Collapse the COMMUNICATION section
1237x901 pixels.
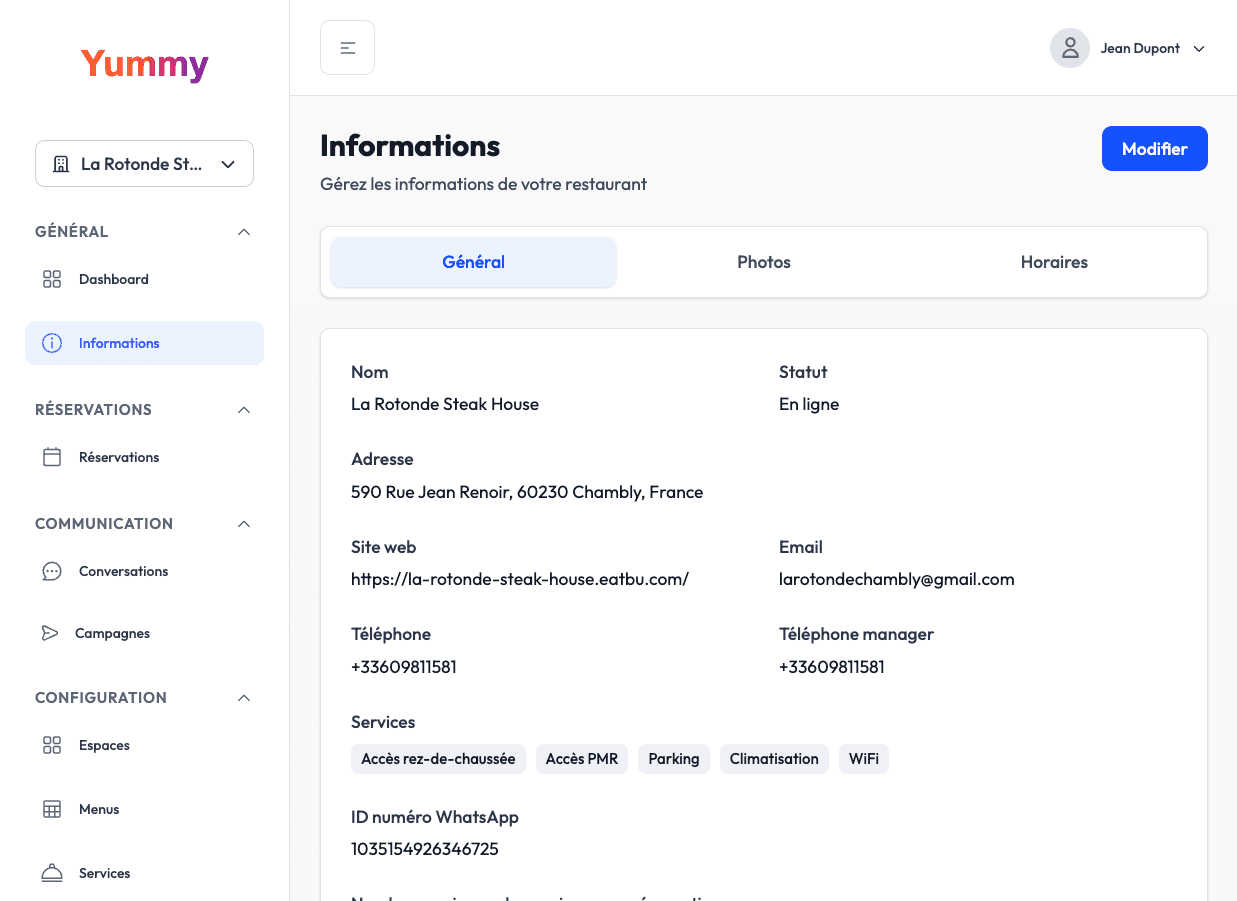(x=244, y=523)
